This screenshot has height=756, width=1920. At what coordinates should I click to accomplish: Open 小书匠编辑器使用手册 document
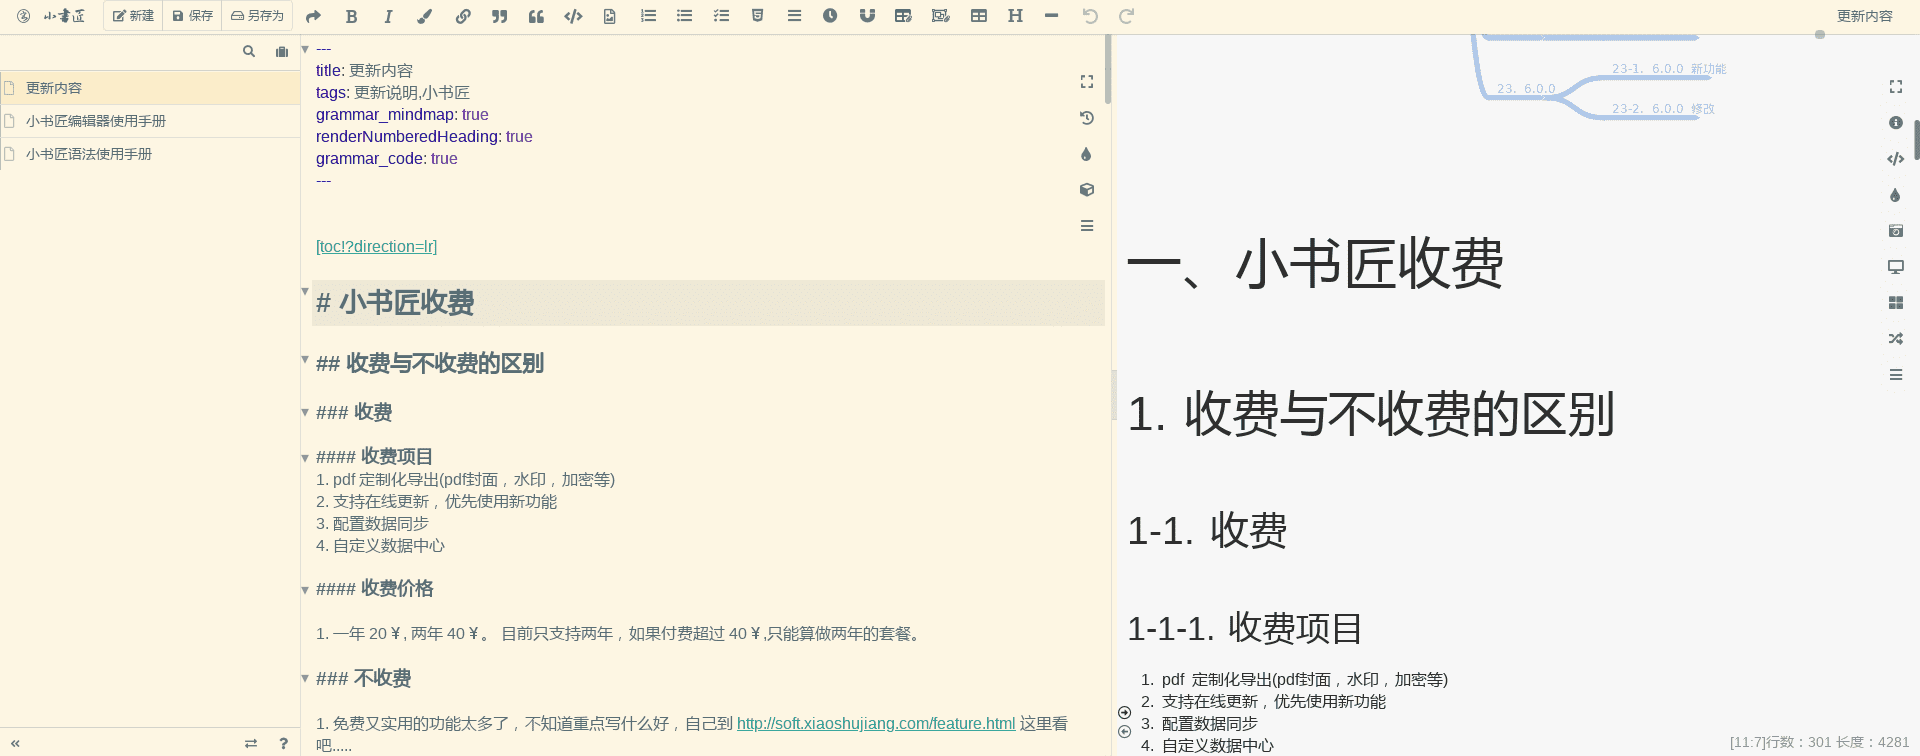coord(150,121)
